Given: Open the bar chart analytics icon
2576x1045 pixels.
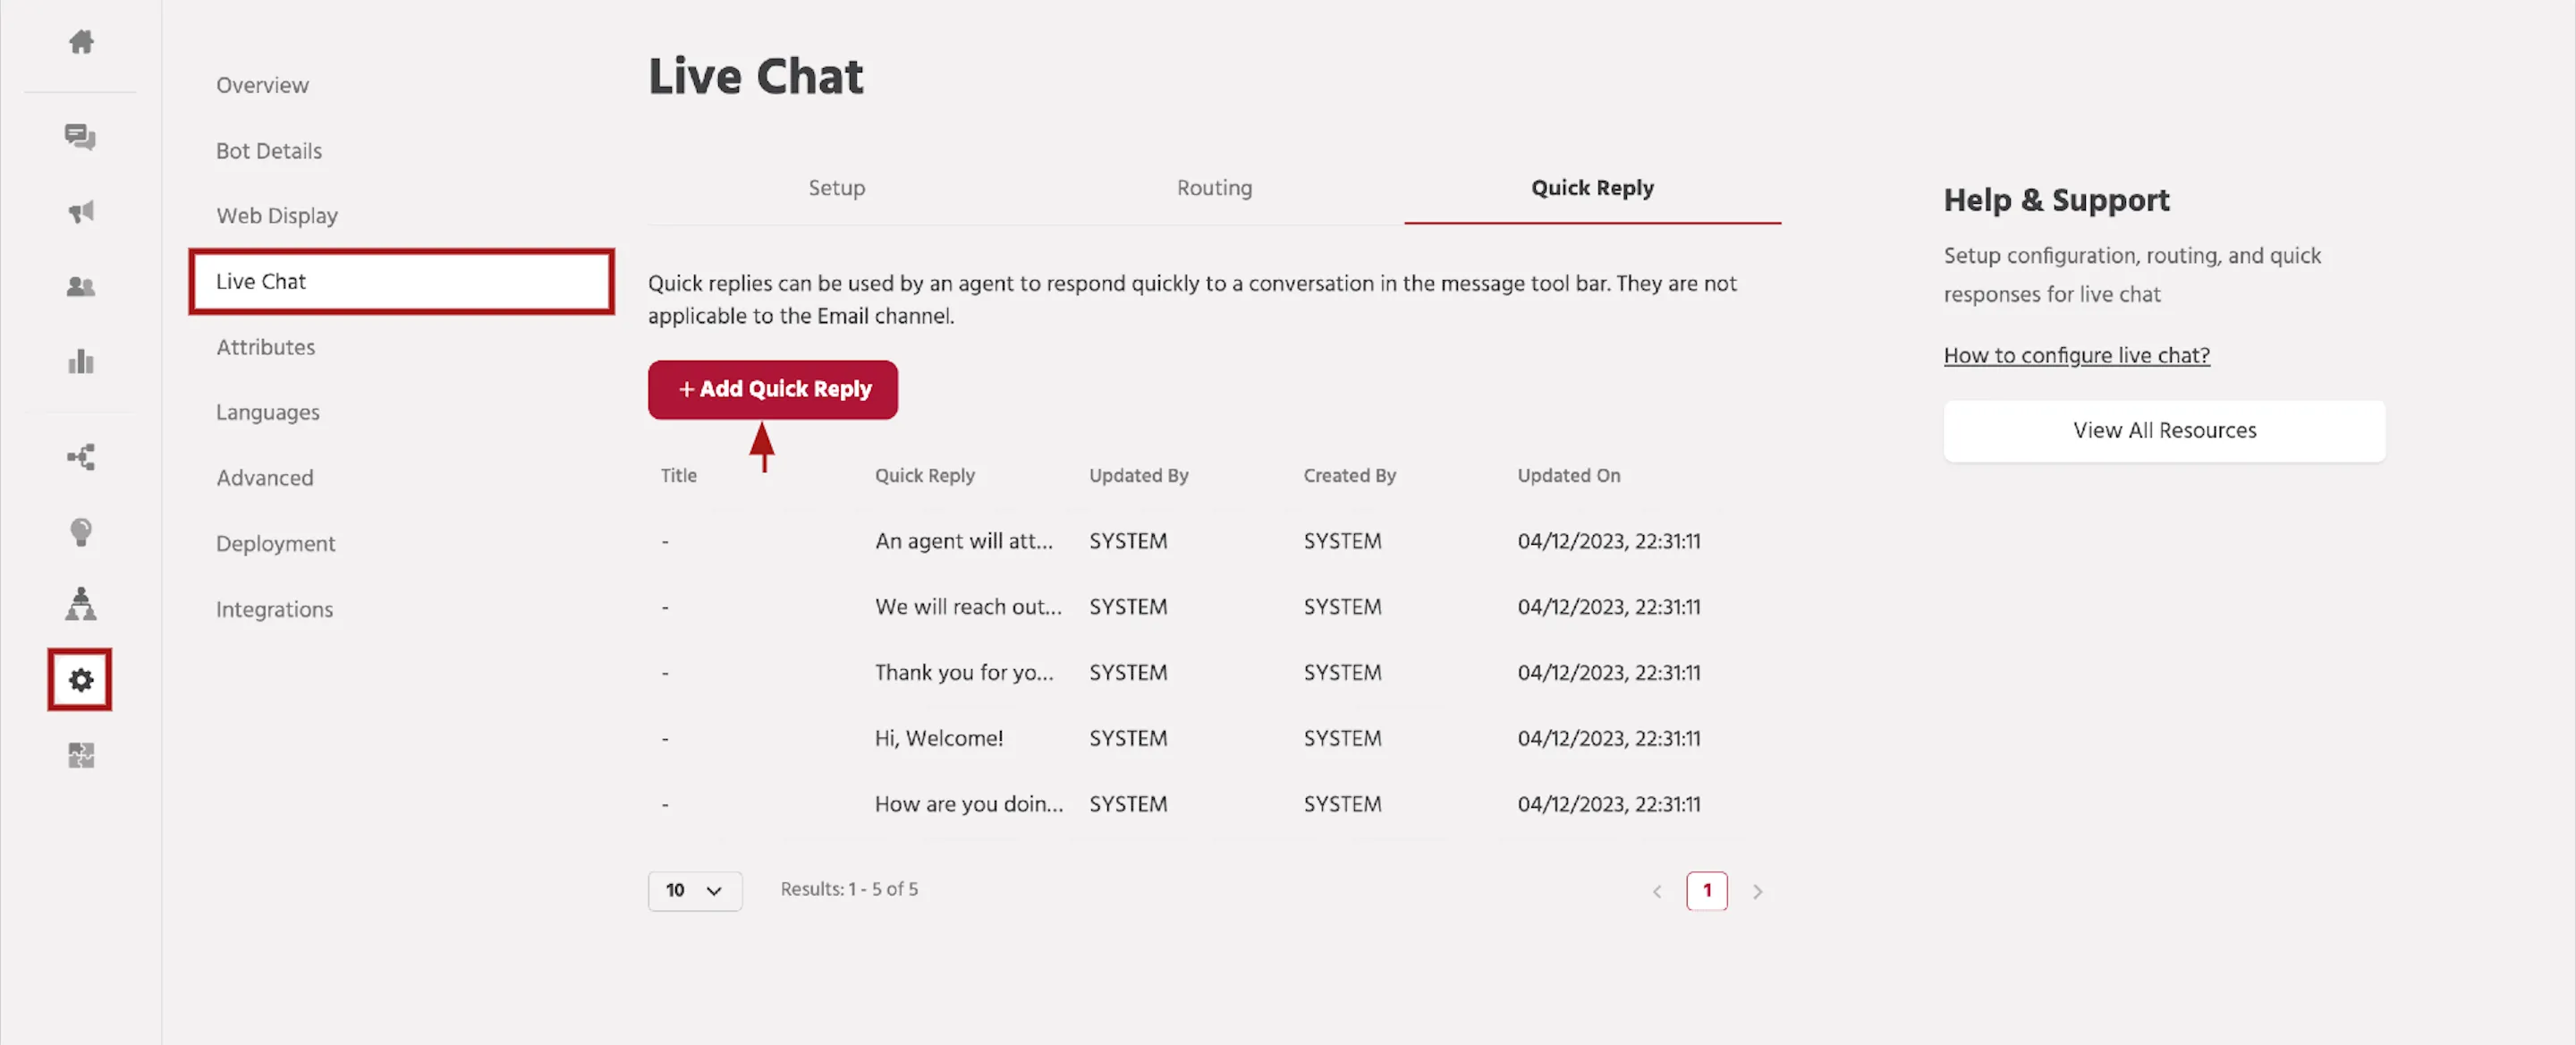Looking at the screenshot, I should point(81,361).
